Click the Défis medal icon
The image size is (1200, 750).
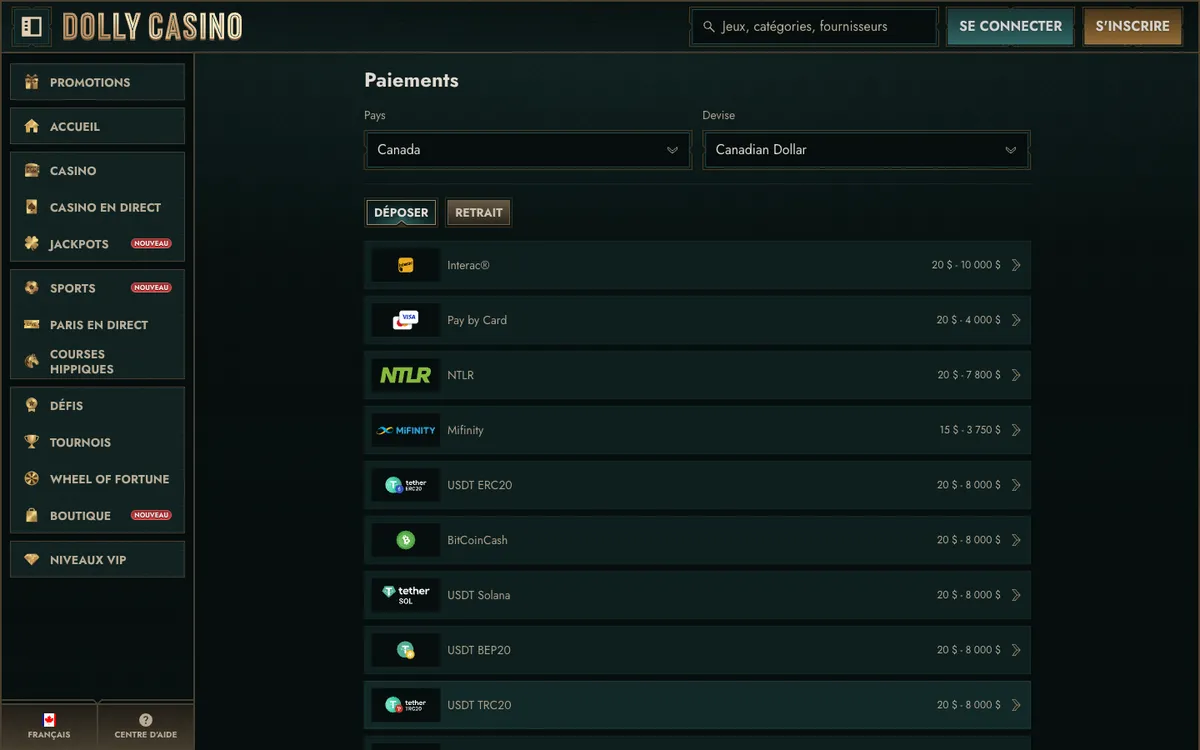32,406
